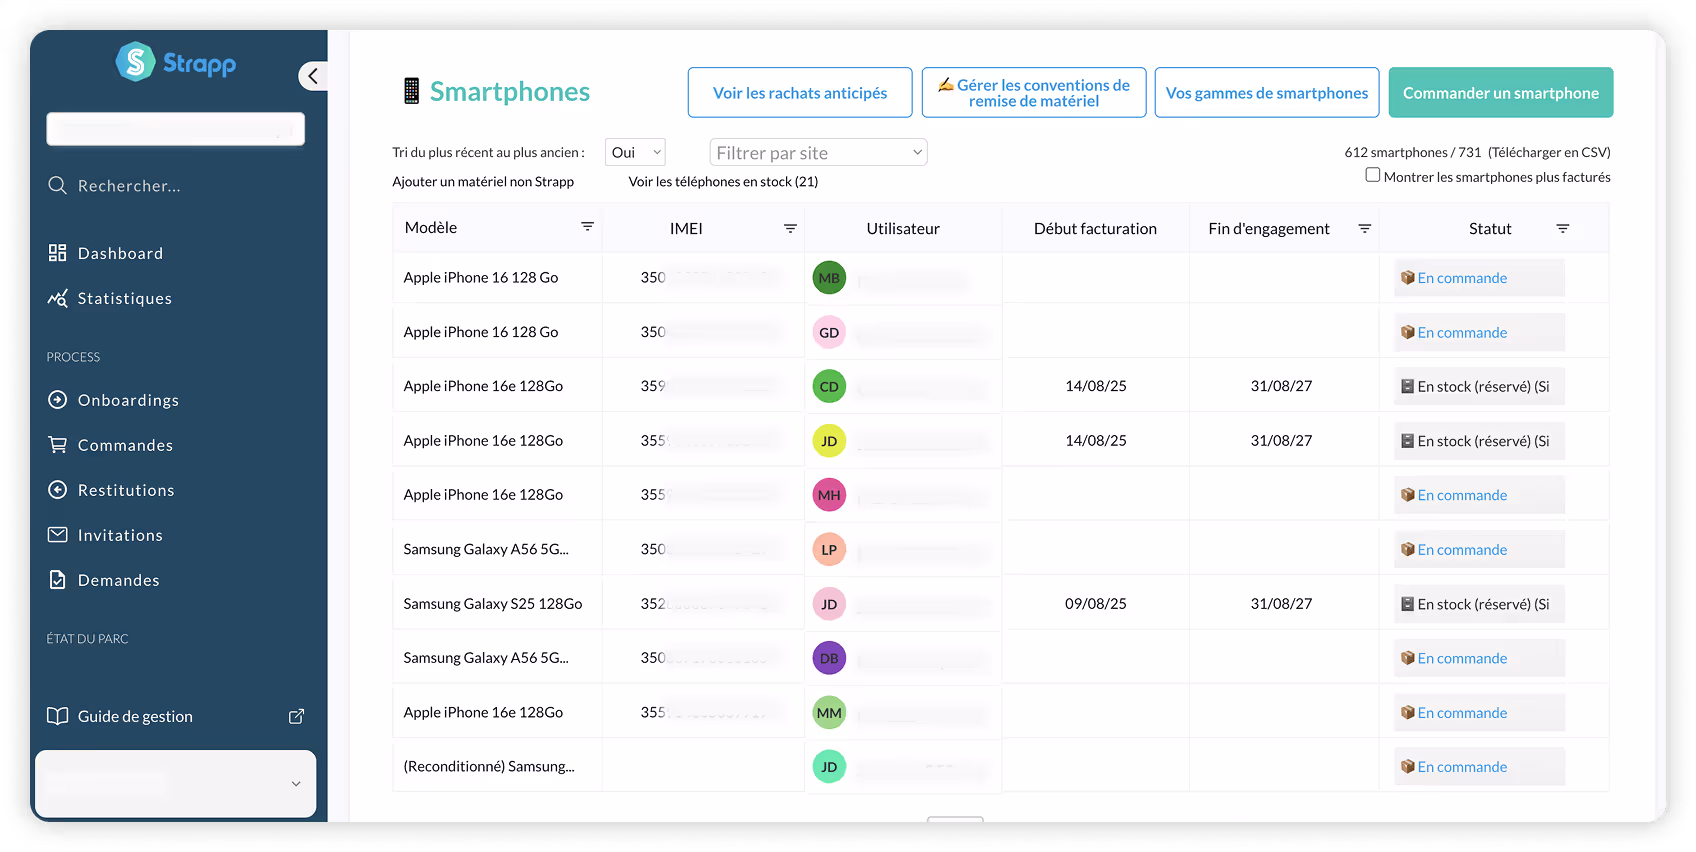This screenshot has height=852, width=1696.
Task: Click the DB user avatar
Action: click(x=829, y=659)
